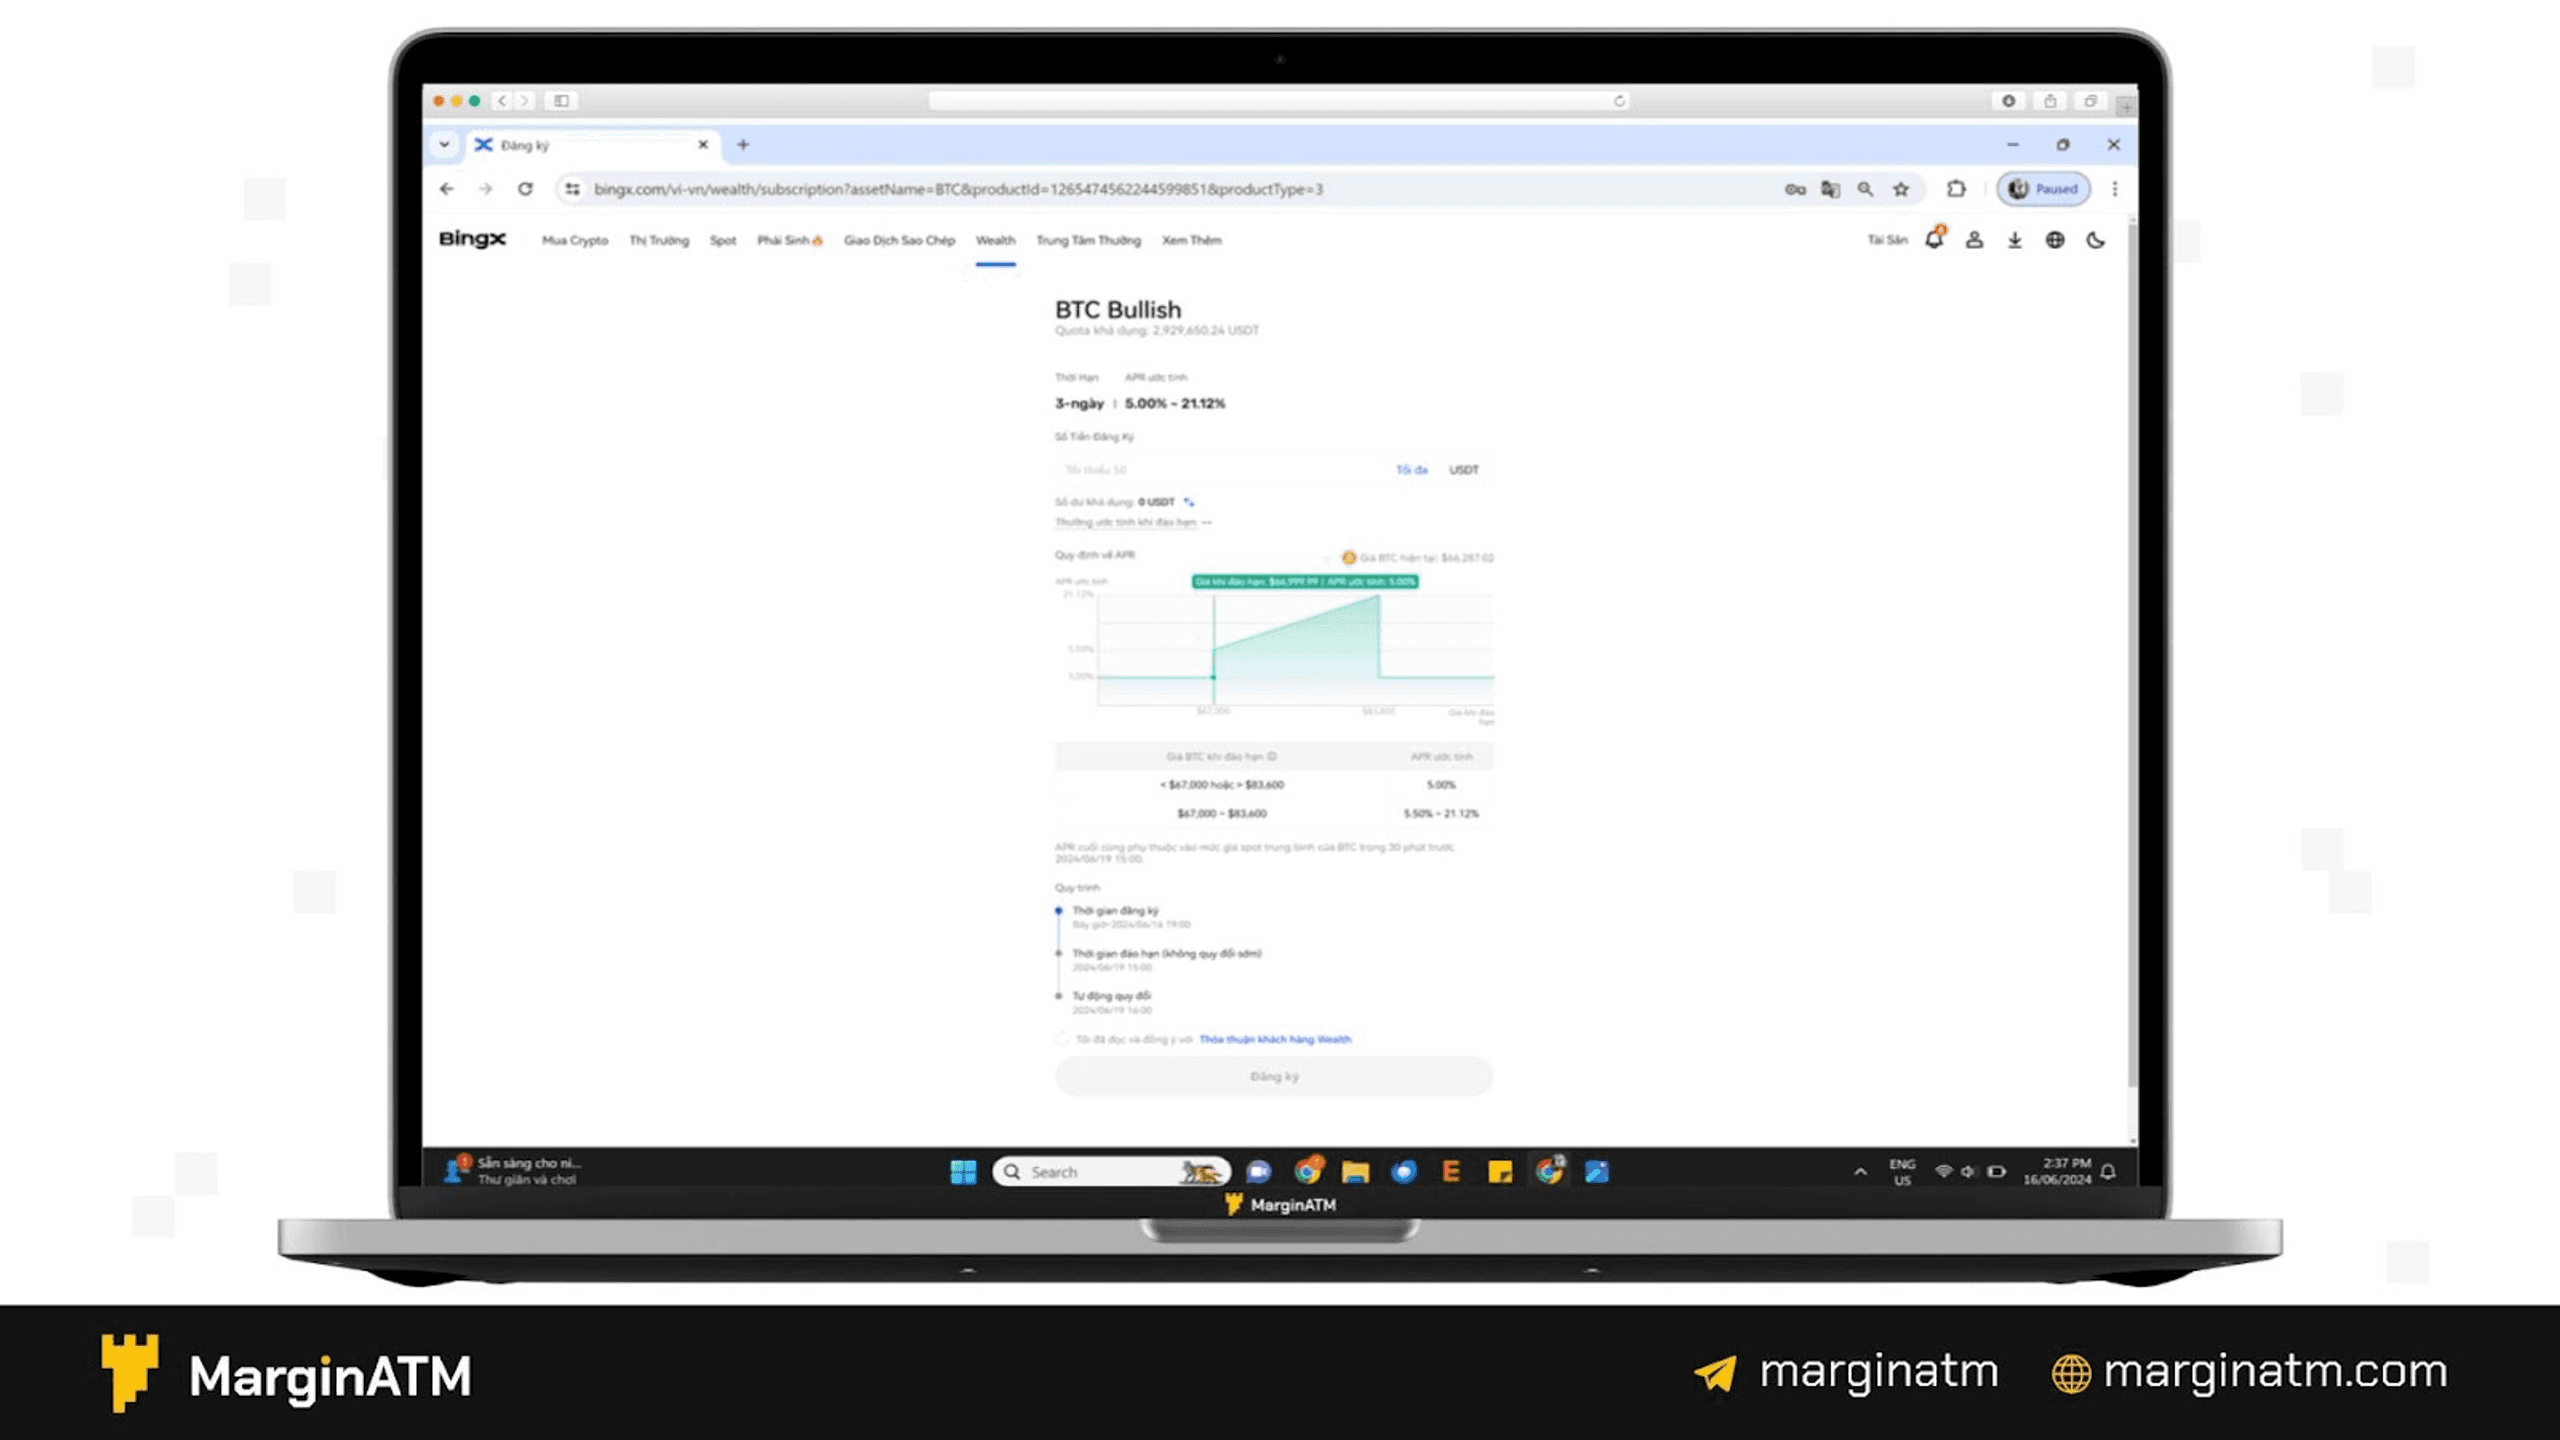Open the language globe icon

[2055, 240]
